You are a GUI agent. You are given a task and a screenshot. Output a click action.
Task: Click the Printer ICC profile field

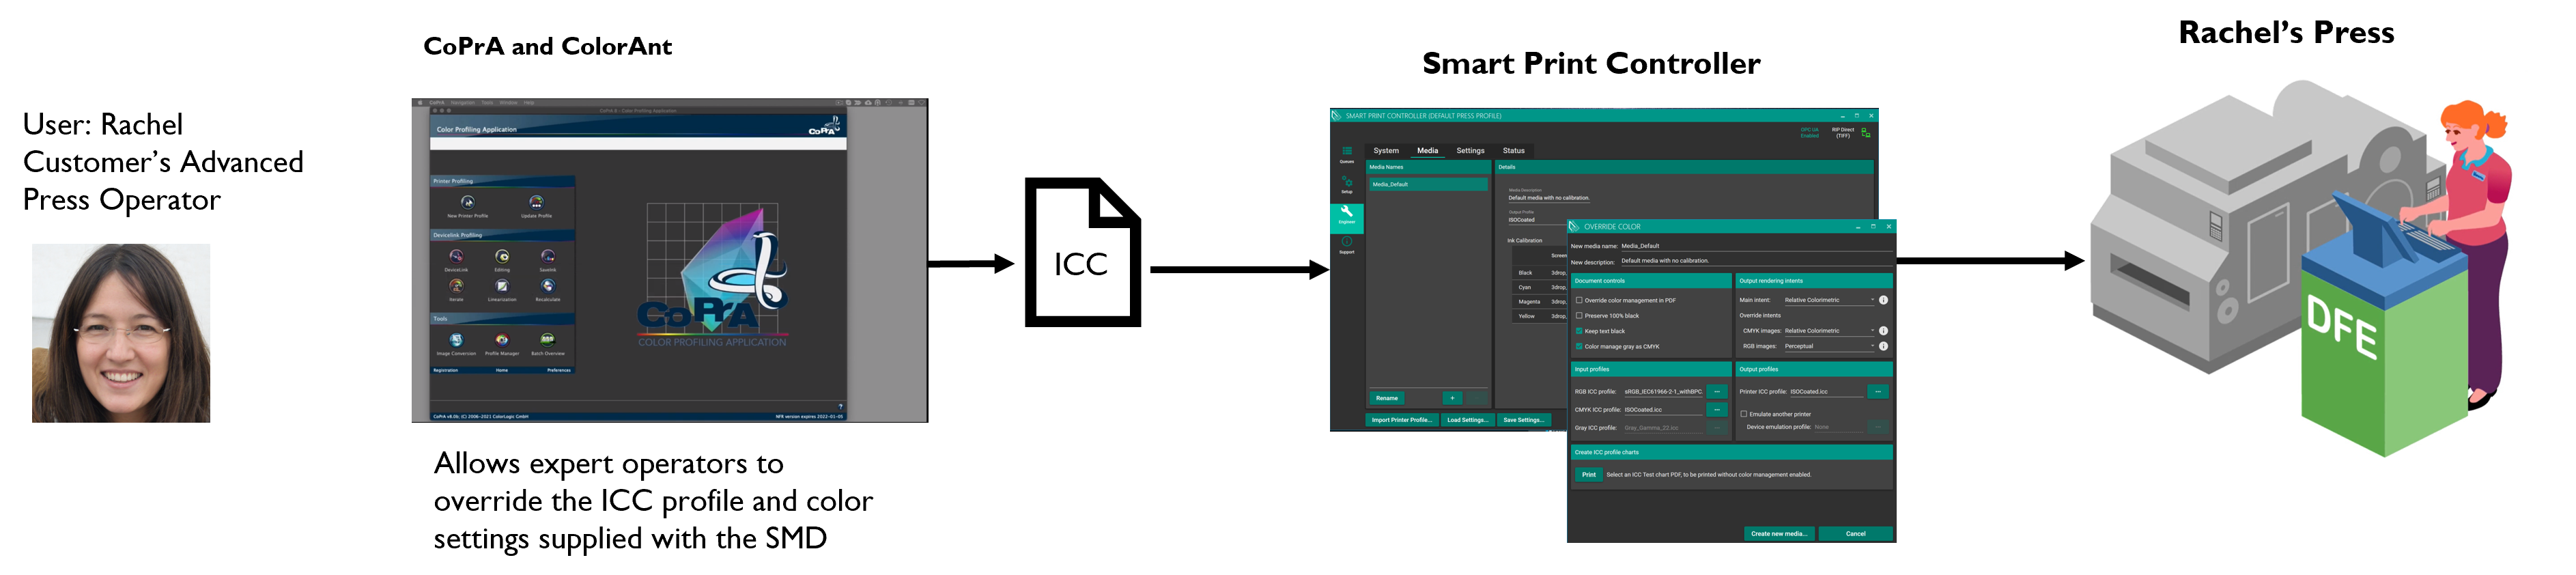point(1826,392)
